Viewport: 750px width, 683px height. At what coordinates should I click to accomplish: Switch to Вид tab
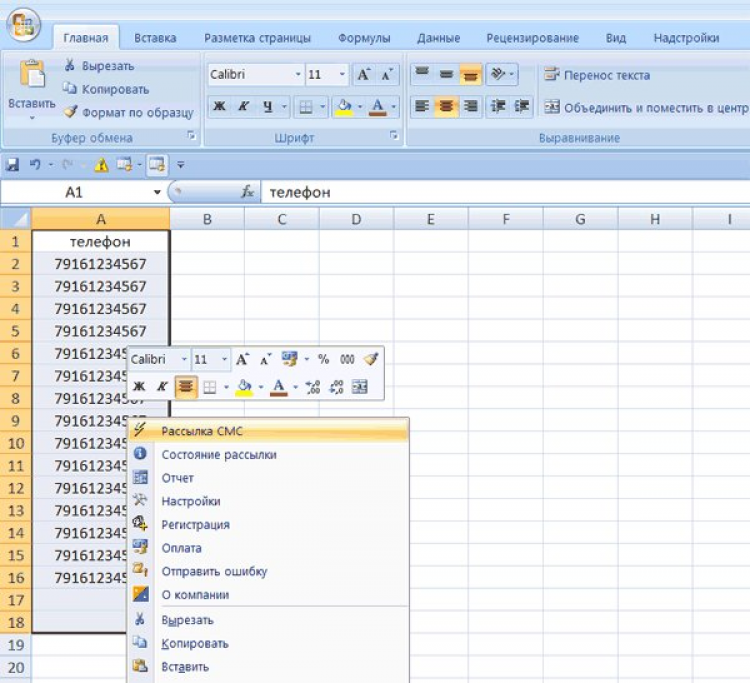(x=616, y=38)
